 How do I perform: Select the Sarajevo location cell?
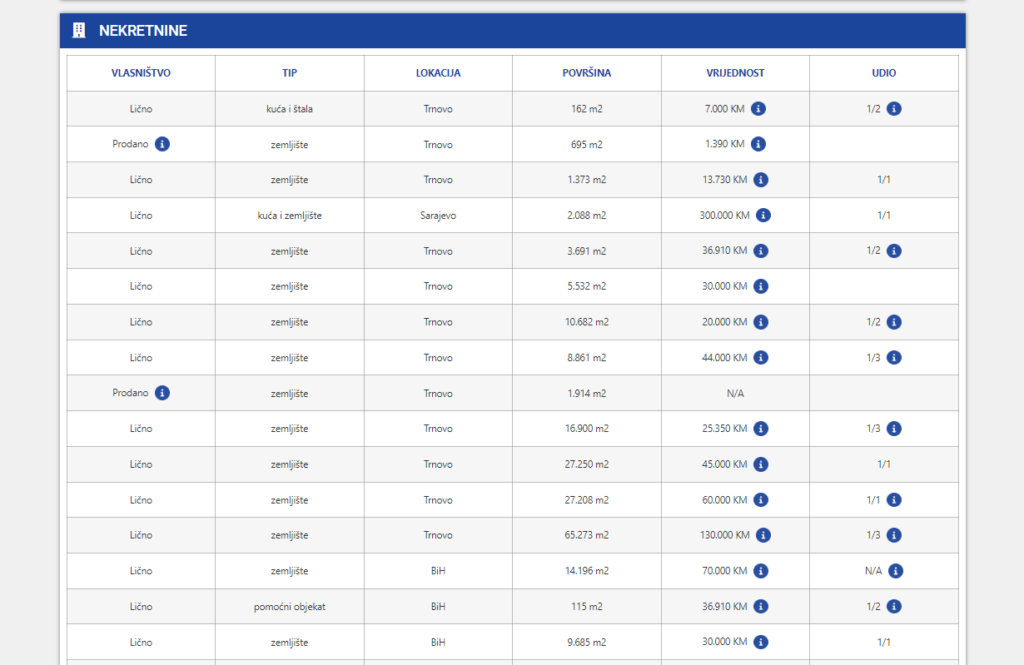(438, 215)
